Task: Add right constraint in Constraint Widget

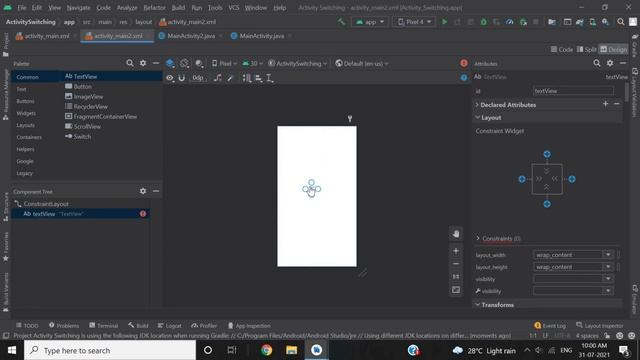Action: pyautogui.click(x=572, y=179)
